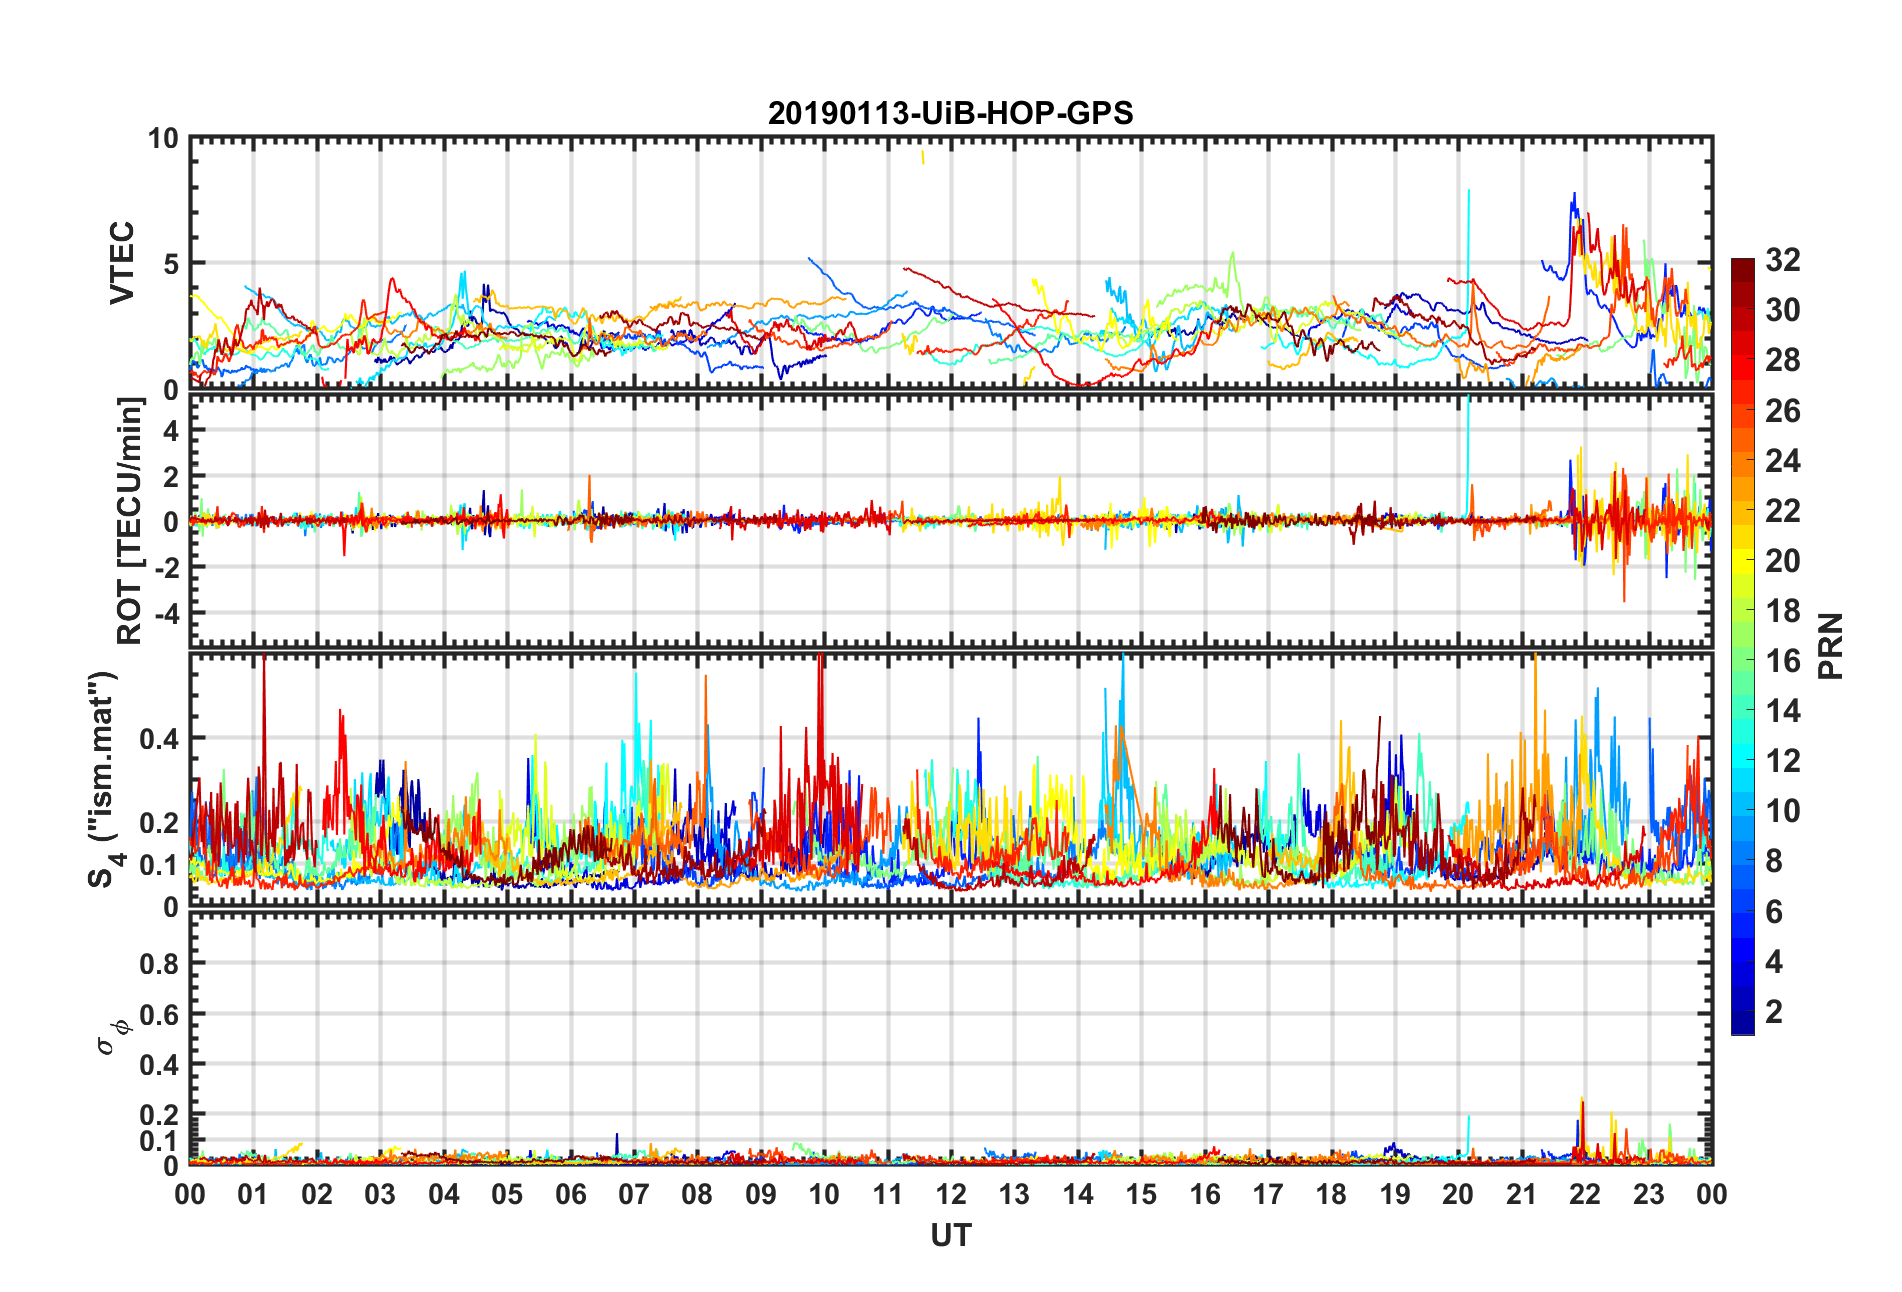Select hour tick label 19 on UT axis
1902x1292 pixels.
(x=1394, y=1194)
